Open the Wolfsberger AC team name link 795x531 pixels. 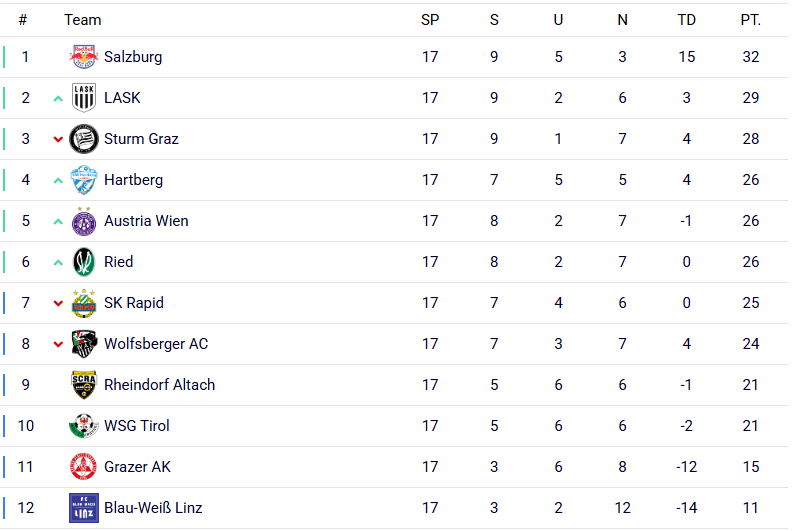click(156, 344)
